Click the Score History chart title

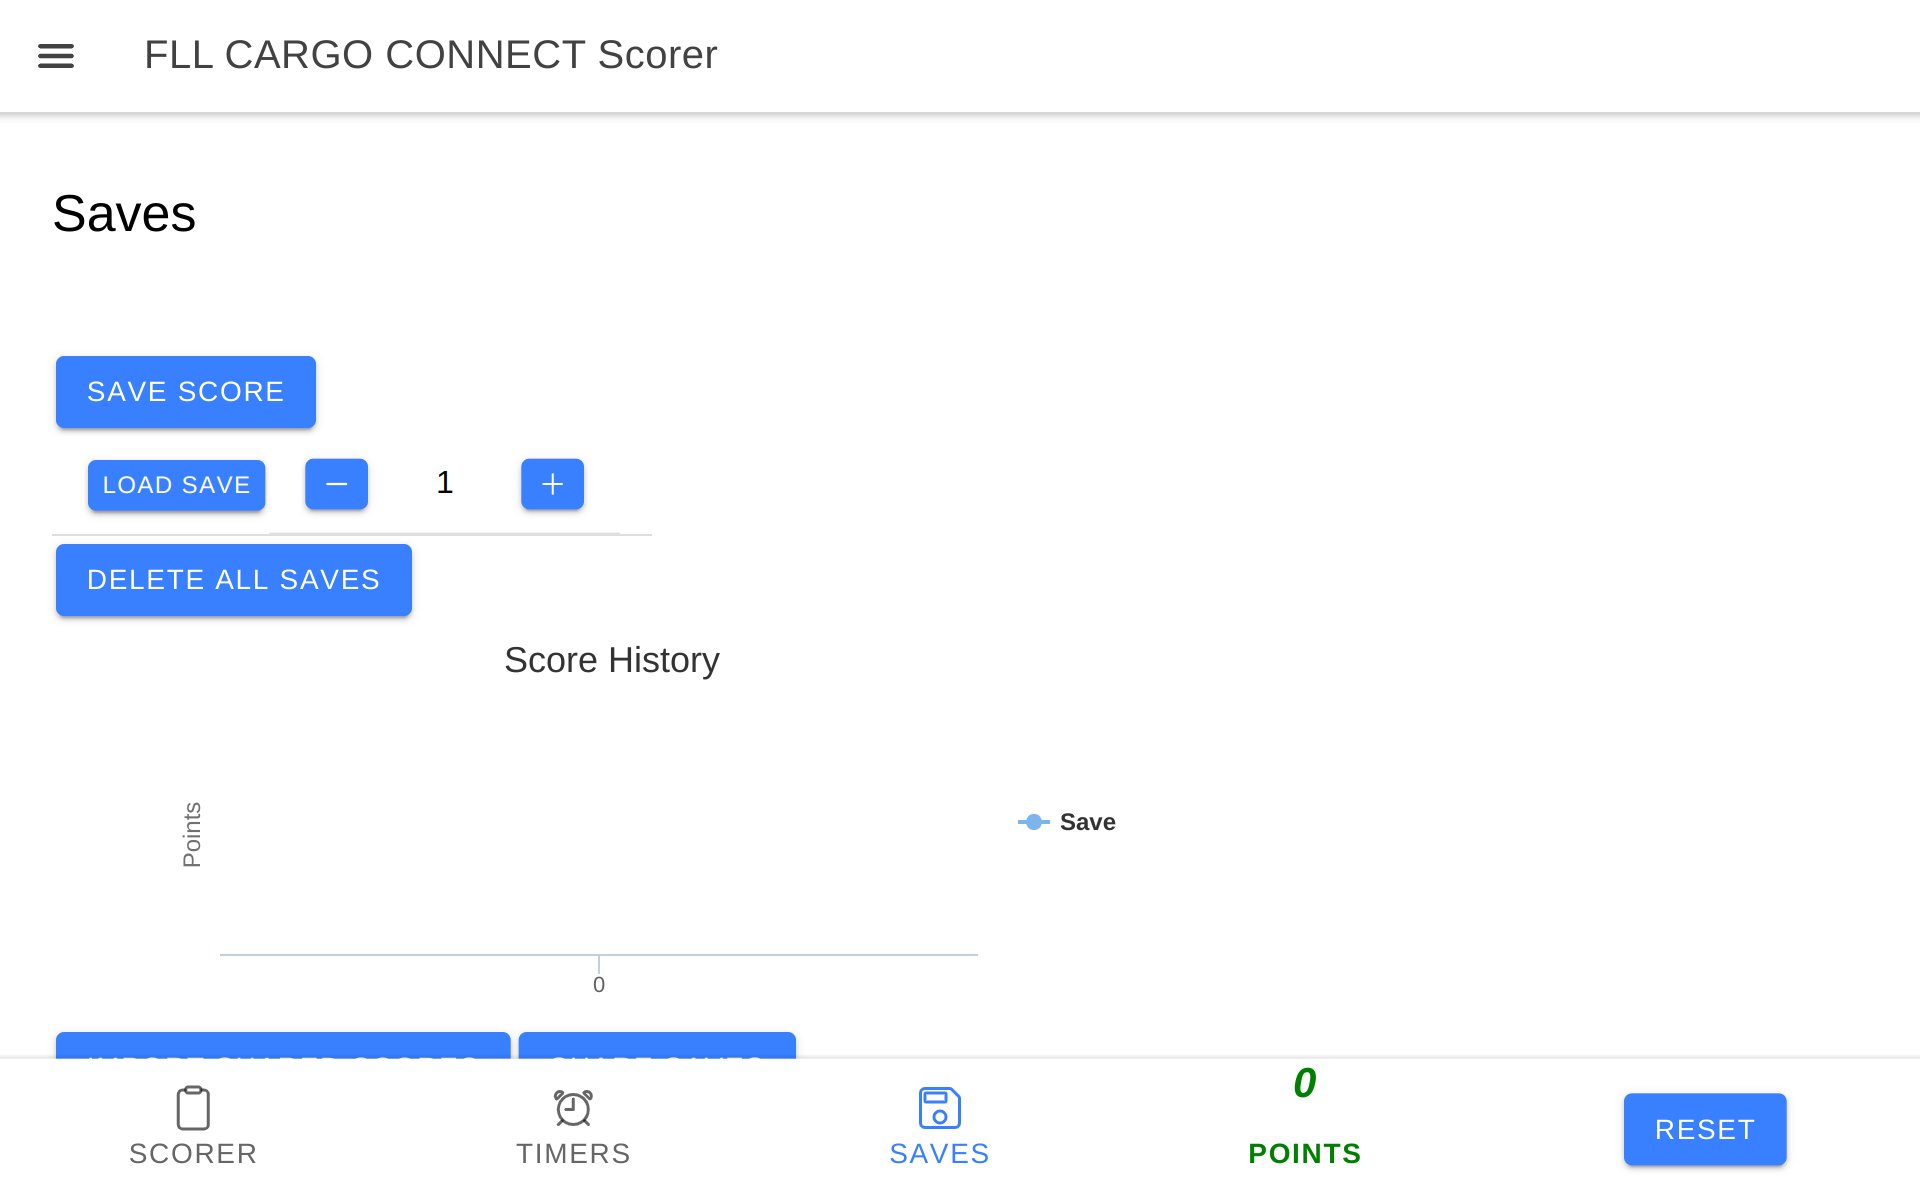tap(611, 660)
